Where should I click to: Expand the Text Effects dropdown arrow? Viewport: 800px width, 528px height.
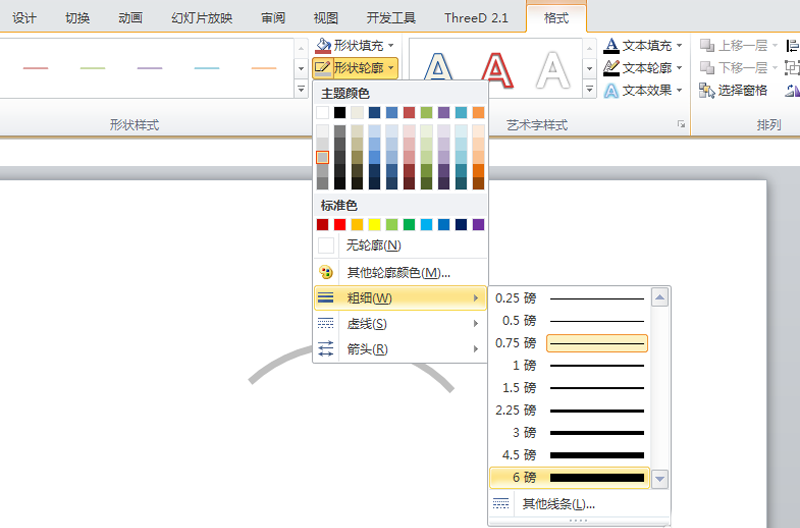click(x=679, y=91)
